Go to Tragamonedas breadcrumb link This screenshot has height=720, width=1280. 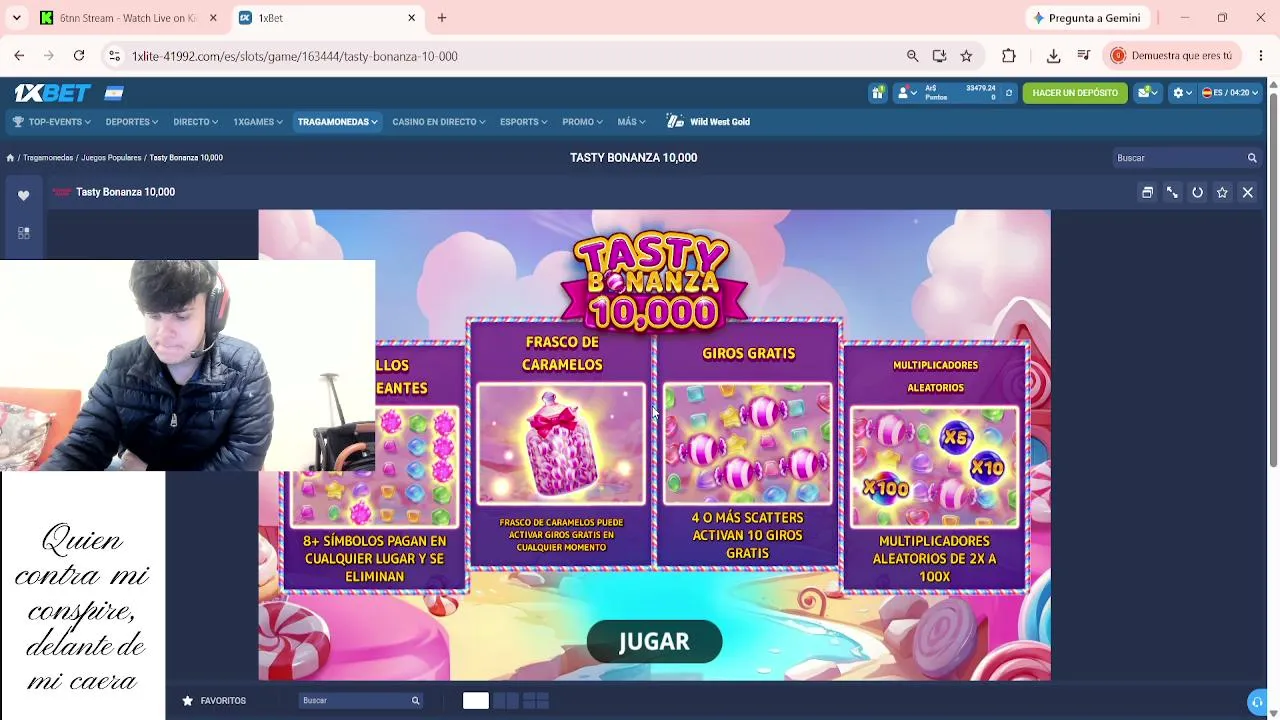(x=48, y=158)
